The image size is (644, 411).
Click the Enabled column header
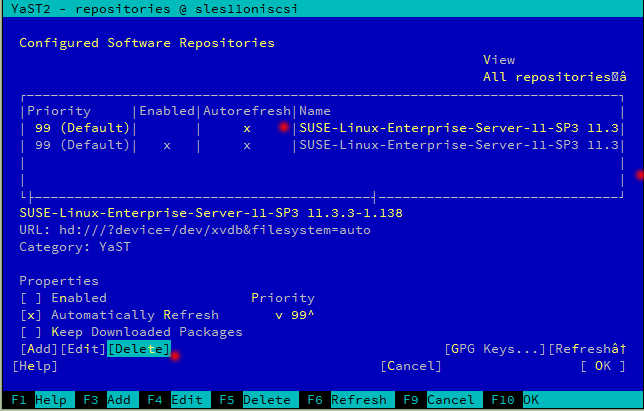167,111
